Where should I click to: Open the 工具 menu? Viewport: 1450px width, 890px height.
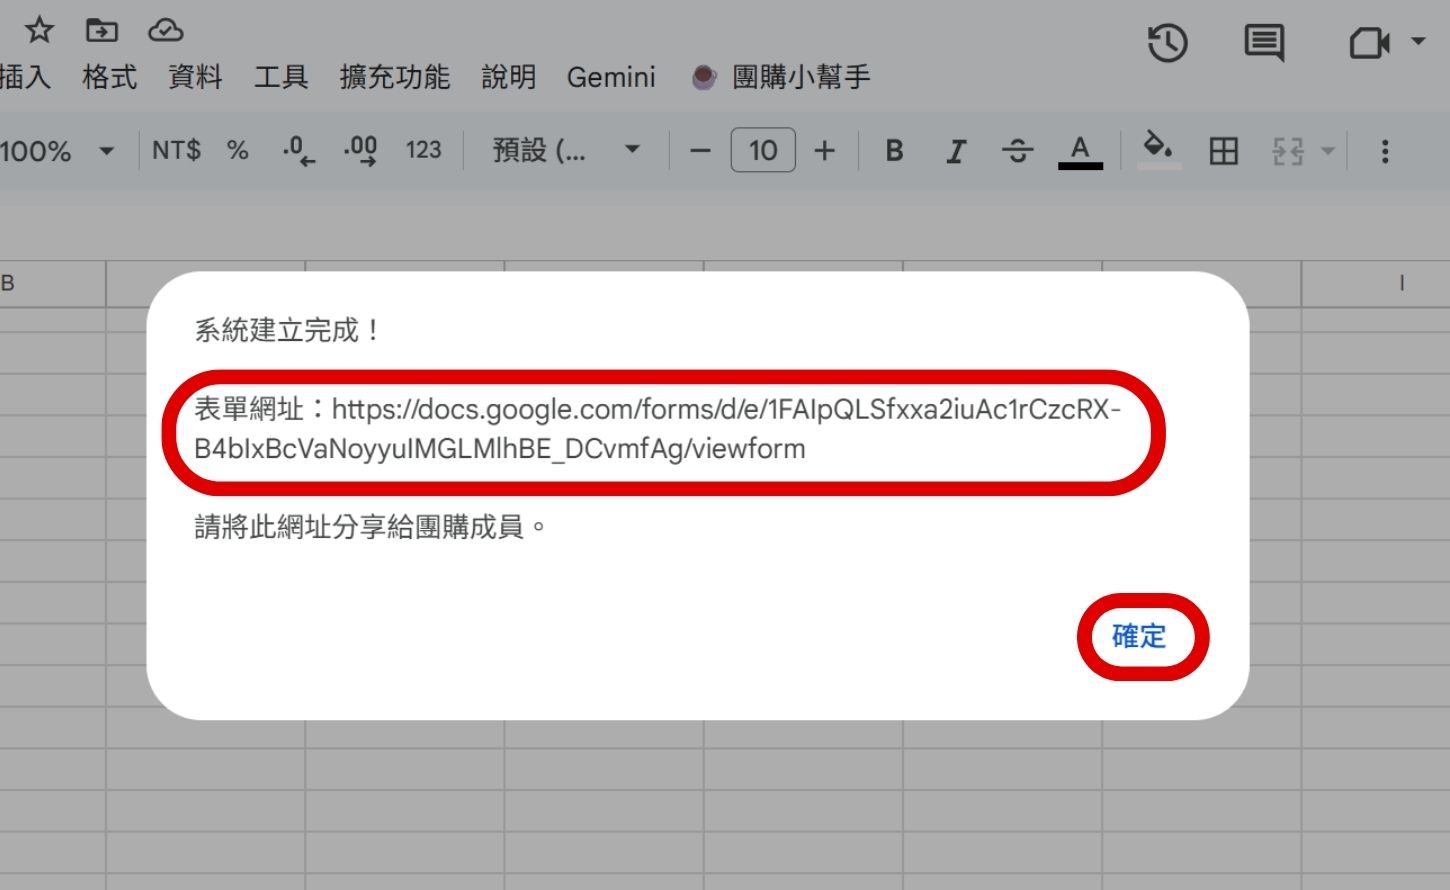pos(281,77)
